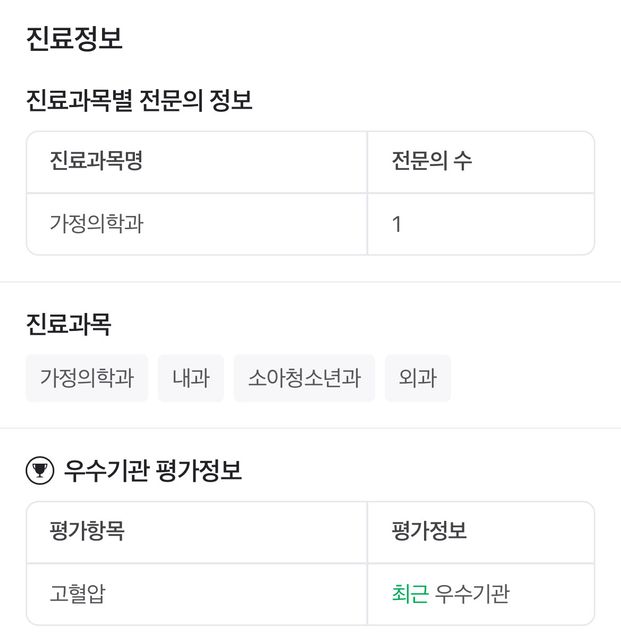Select the 전문의 수 column header
This screenshot has width=621, height=644.
[432, 162]
